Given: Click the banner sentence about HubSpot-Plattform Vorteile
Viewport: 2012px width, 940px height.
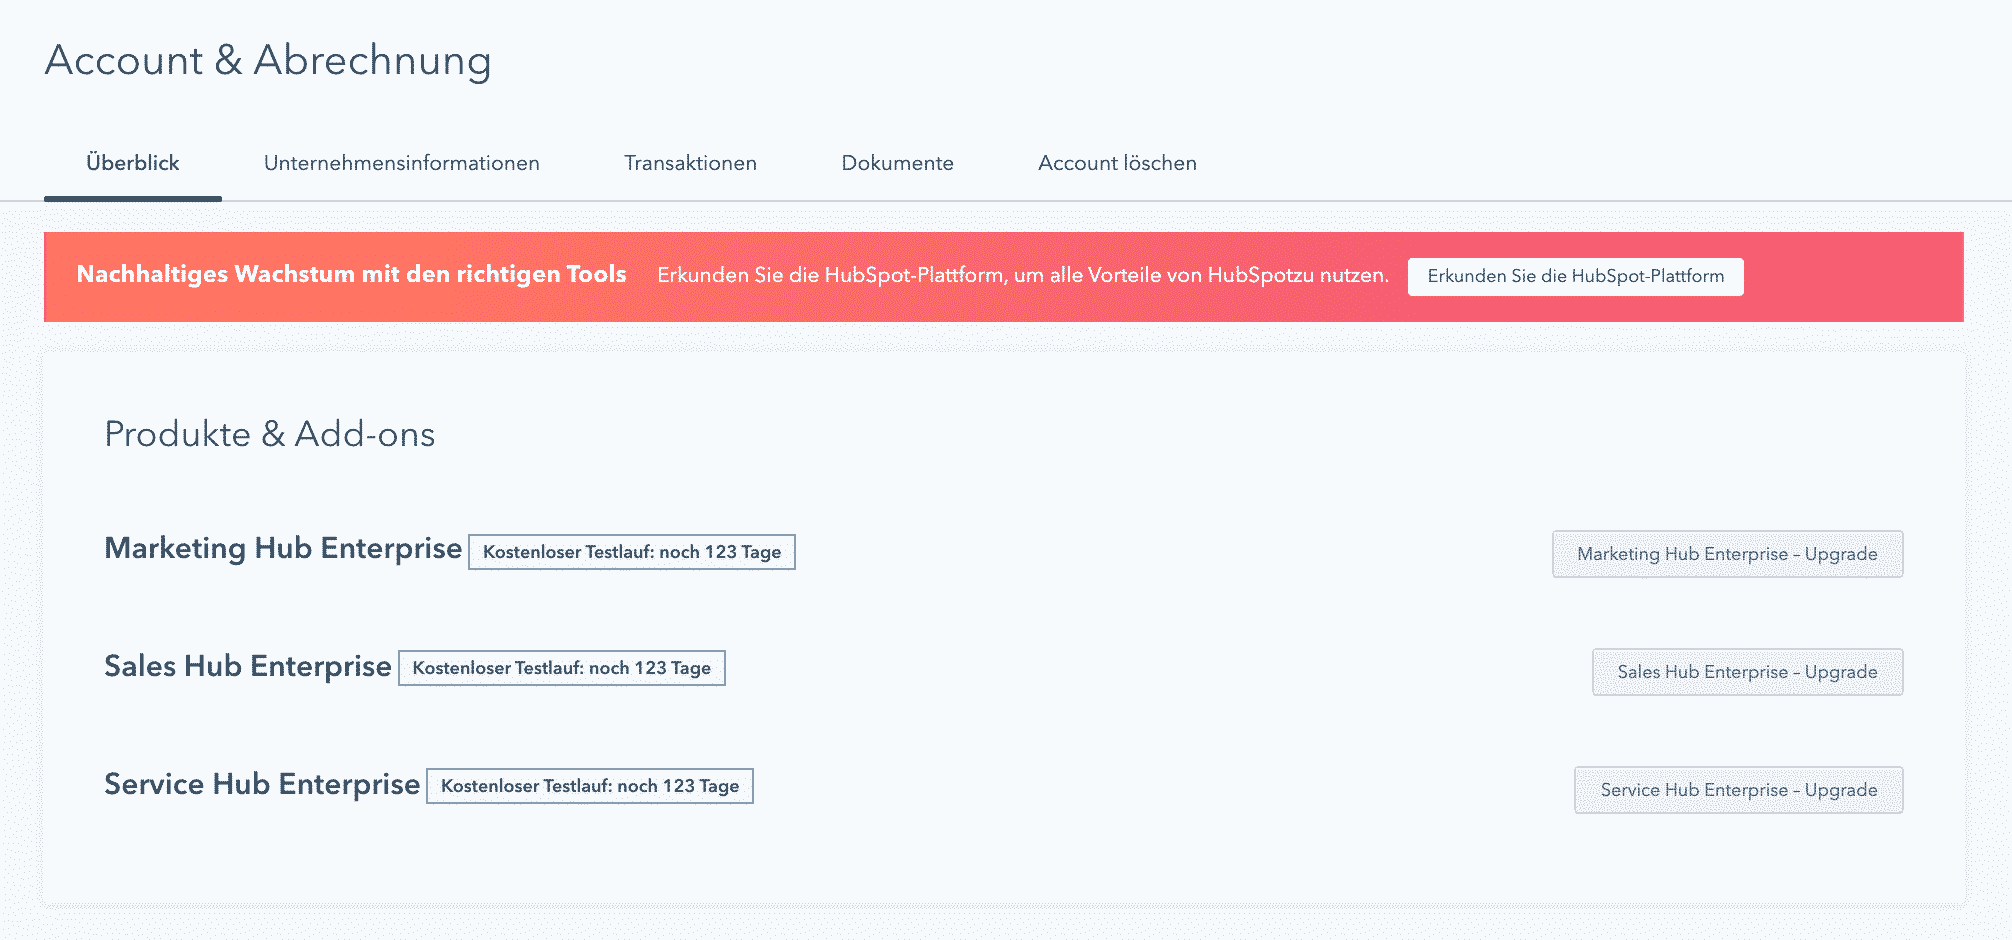Looking at the screenshot, I should tap(1023, 275).
